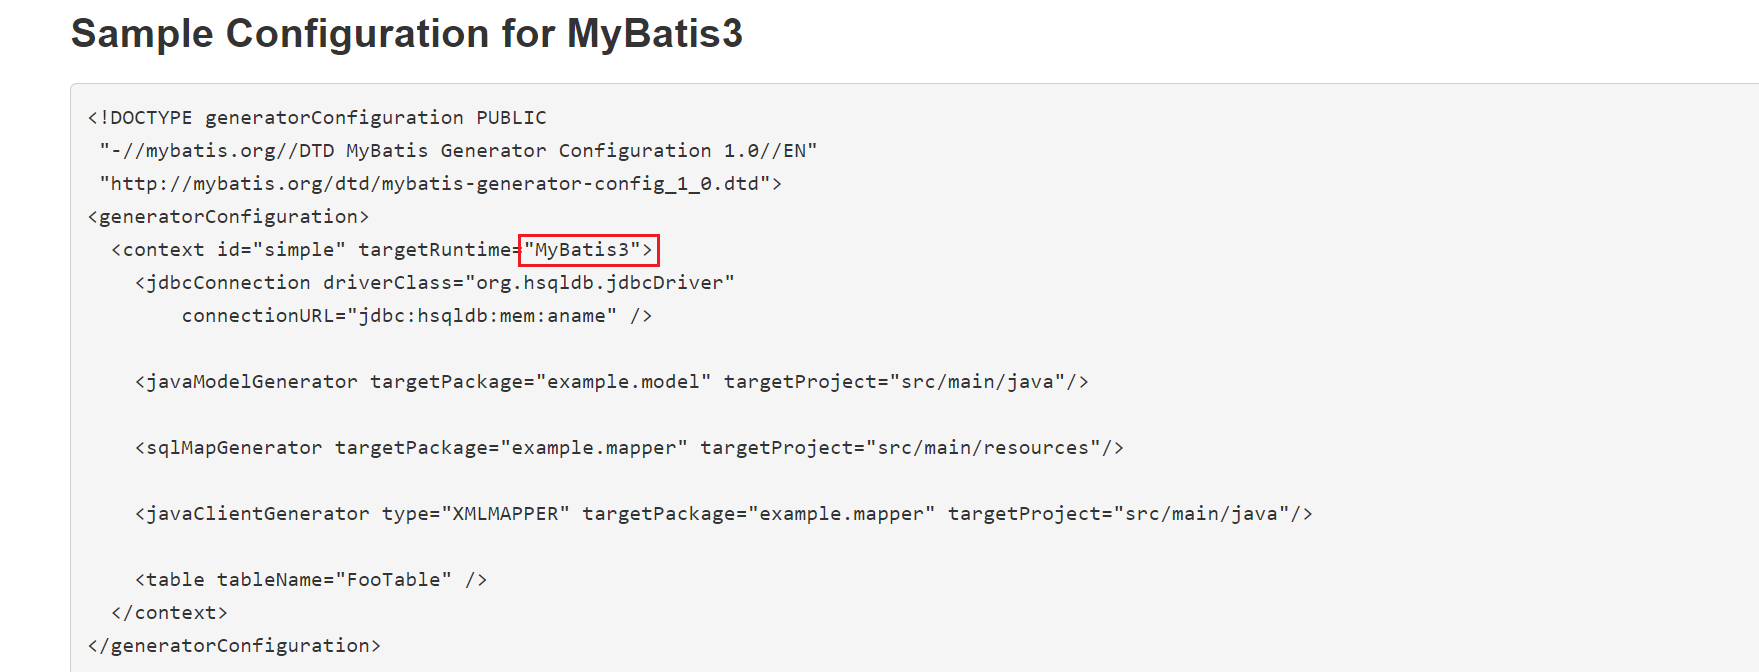This screenshot has height=672, width=1759.
Task: Click the closing generatorConfiguration tag
Action: tap(234, 646)
